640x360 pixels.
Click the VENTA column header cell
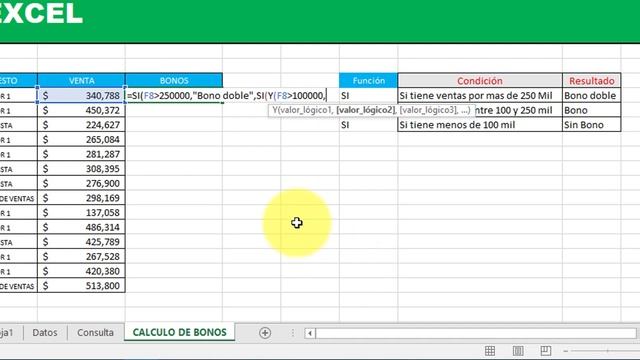(81, 80)
